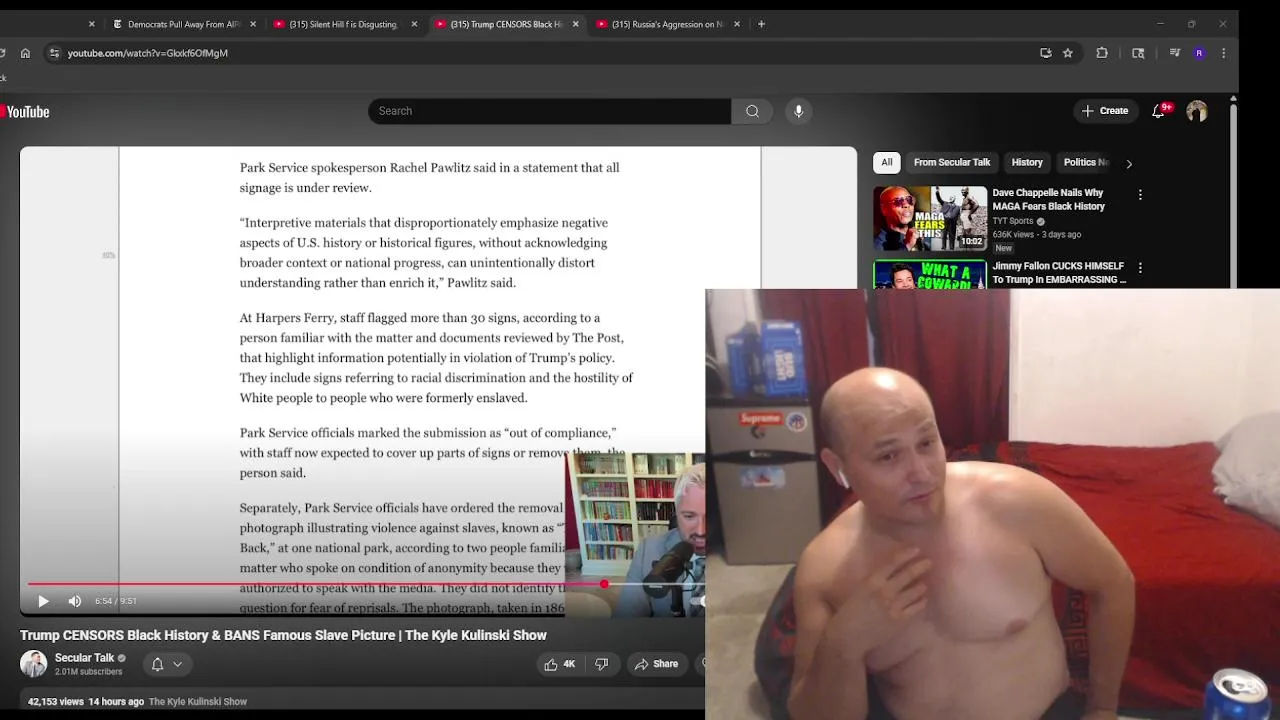The image size is (1280, 720).
Task: Click the 42,153 views text
Action: pyautogui.click(x=56, y=702)
